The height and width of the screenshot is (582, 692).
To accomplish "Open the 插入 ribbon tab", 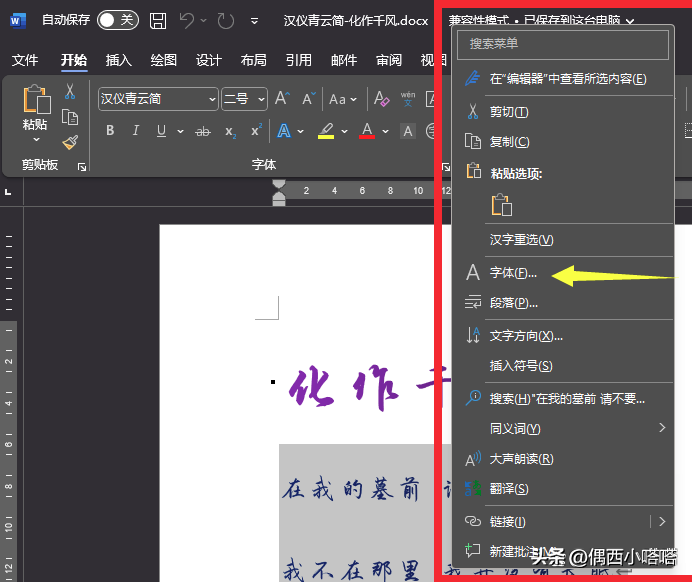I will tap(119, 60).
